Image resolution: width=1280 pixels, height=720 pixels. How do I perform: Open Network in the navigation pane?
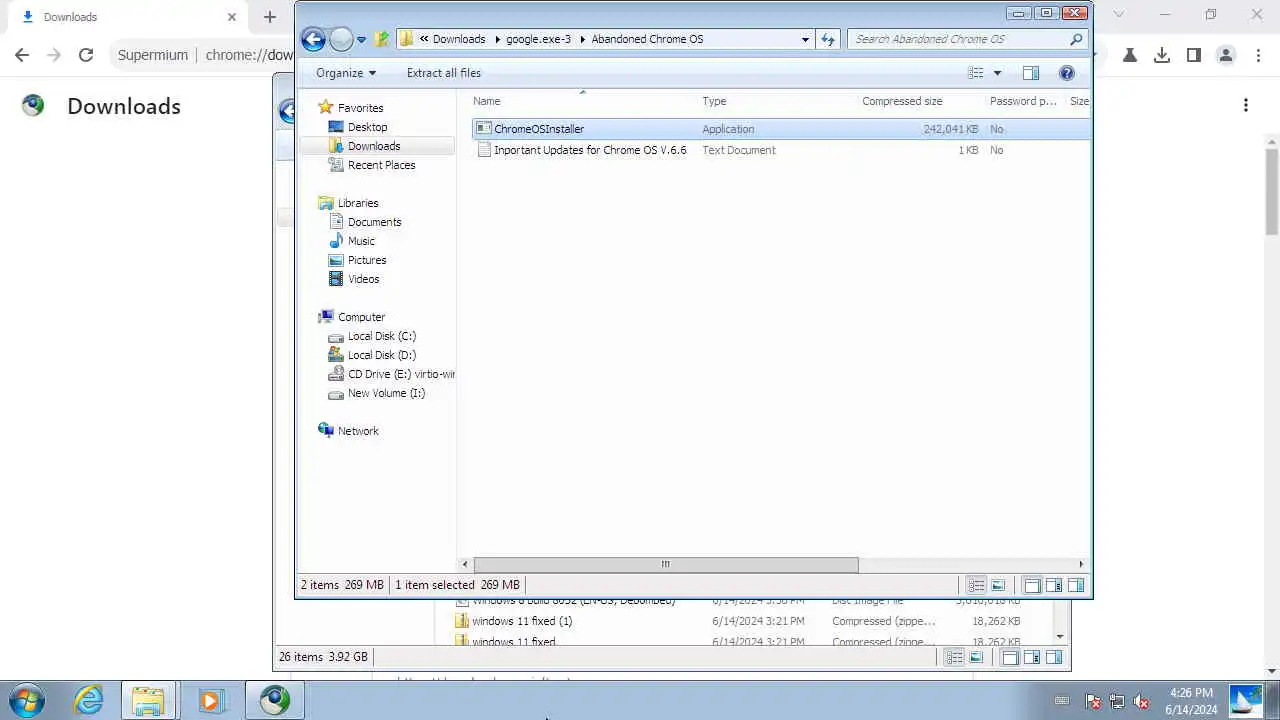click(358, 431)
